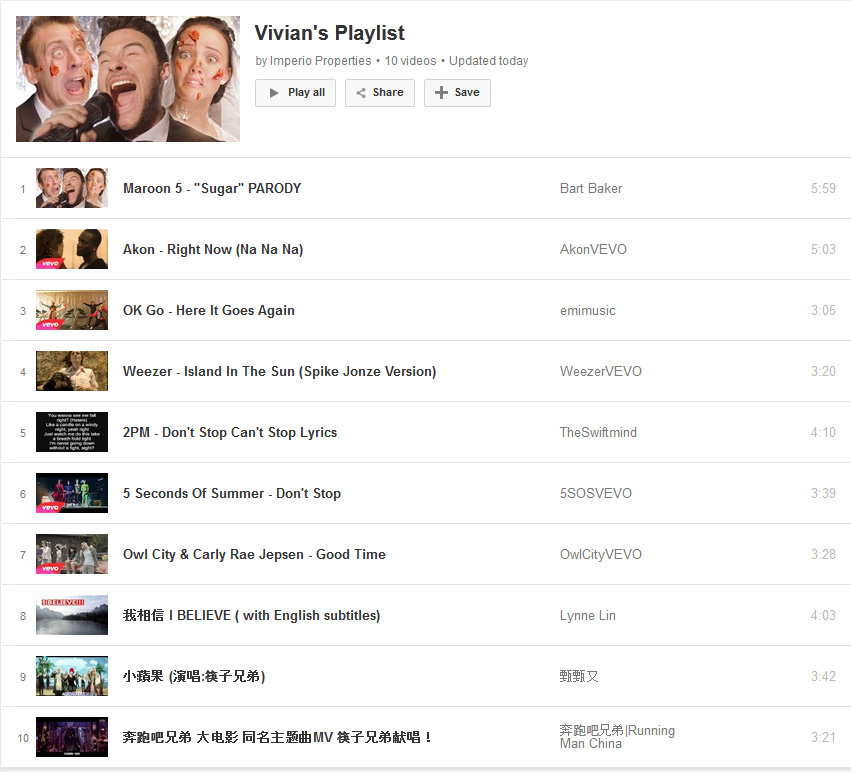851x772 pixels.
Task: Play 奔跑吧兄弟 大电影 video title
Action: 277,737
